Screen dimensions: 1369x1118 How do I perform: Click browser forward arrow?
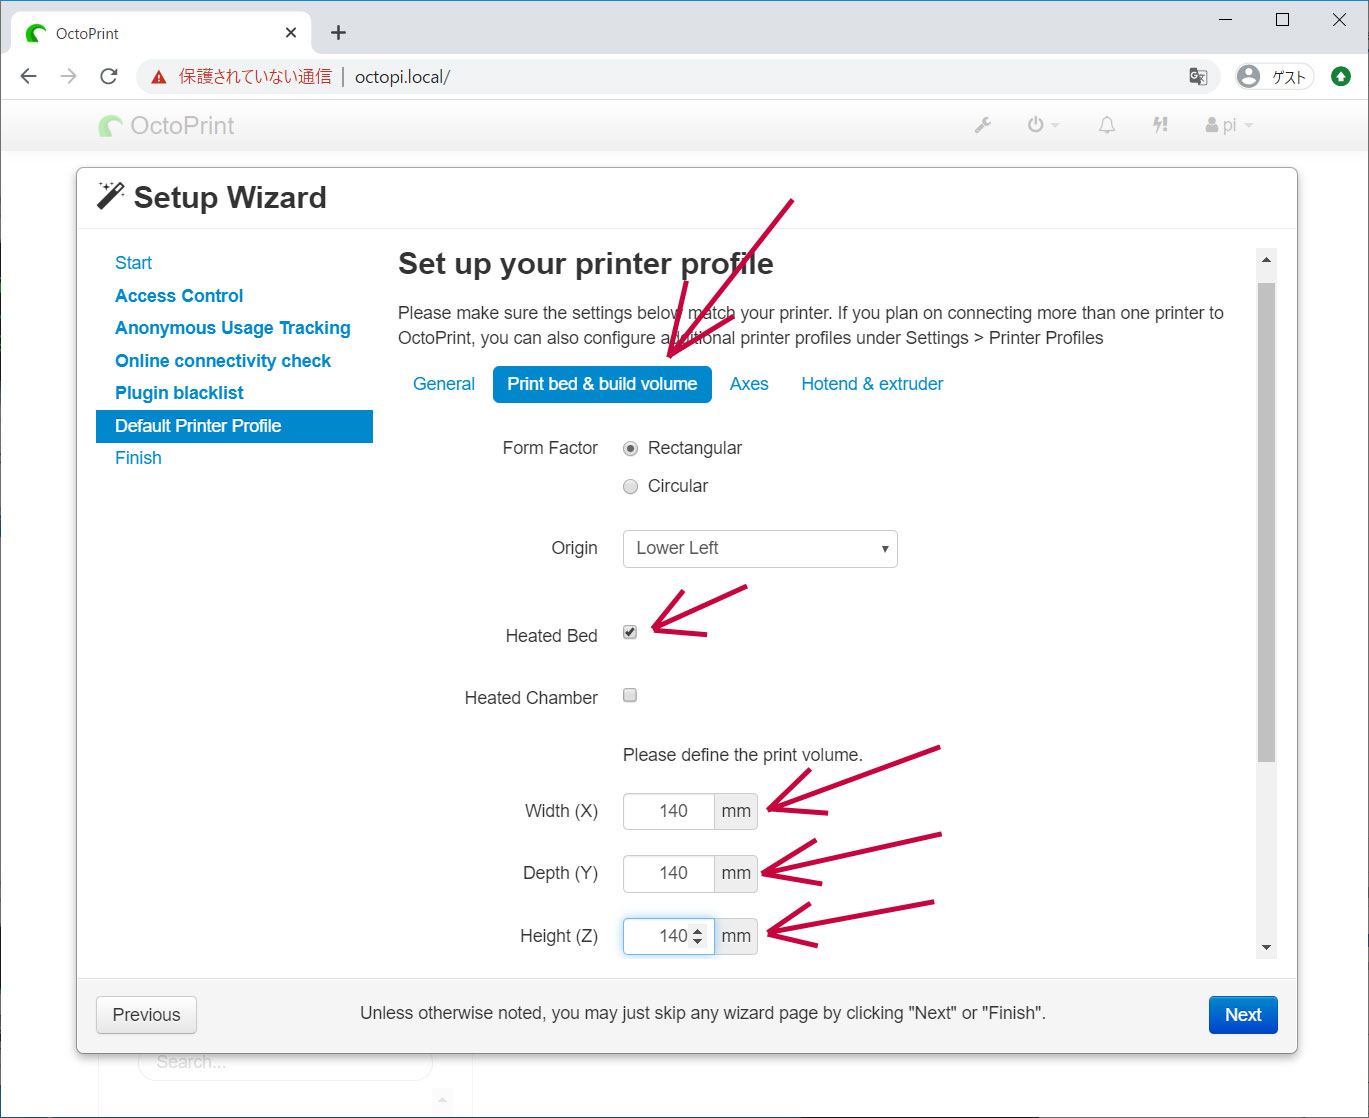point(68,76)
